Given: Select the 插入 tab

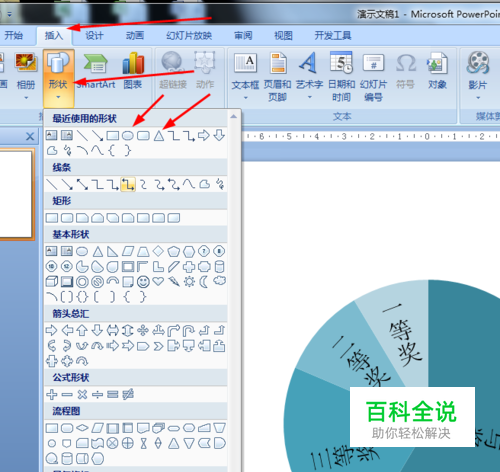Looking at the screenshot, I should click(54, 36).
